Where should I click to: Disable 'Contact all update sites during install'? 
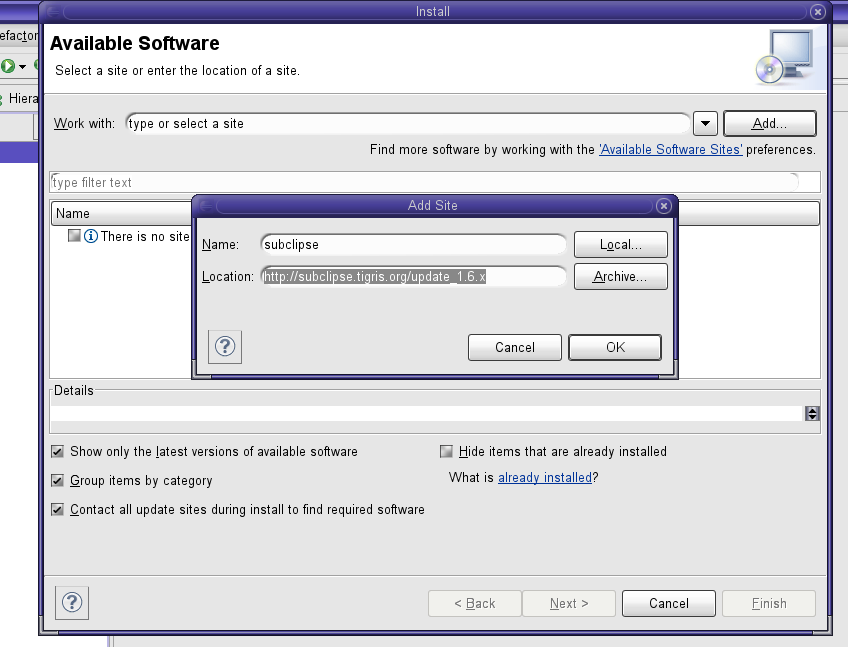click(58, 510)
